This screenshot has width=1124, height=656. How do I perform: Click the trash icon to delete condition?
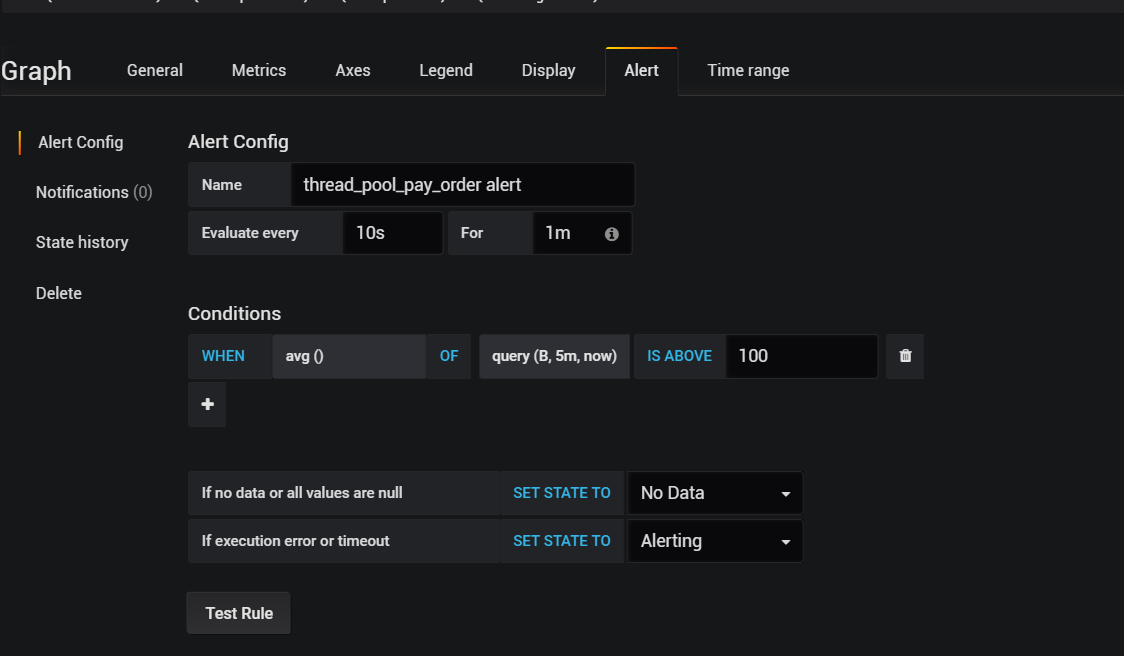click(x=905, y=356)
